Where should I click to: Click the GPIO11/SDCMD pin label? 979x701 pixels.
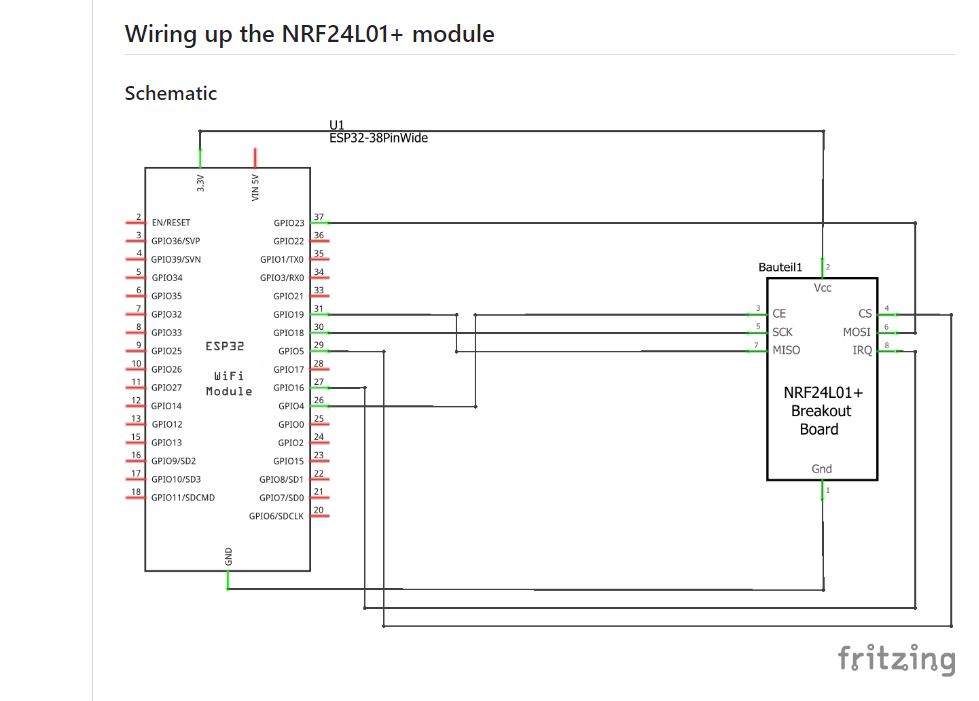(x=183, y=498)
